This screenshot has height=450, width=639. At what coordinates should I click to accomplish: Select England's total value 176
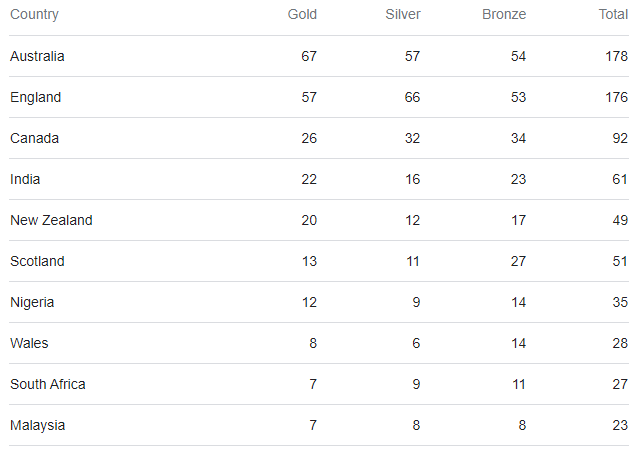pyautogui.click(x=616, y=97)
